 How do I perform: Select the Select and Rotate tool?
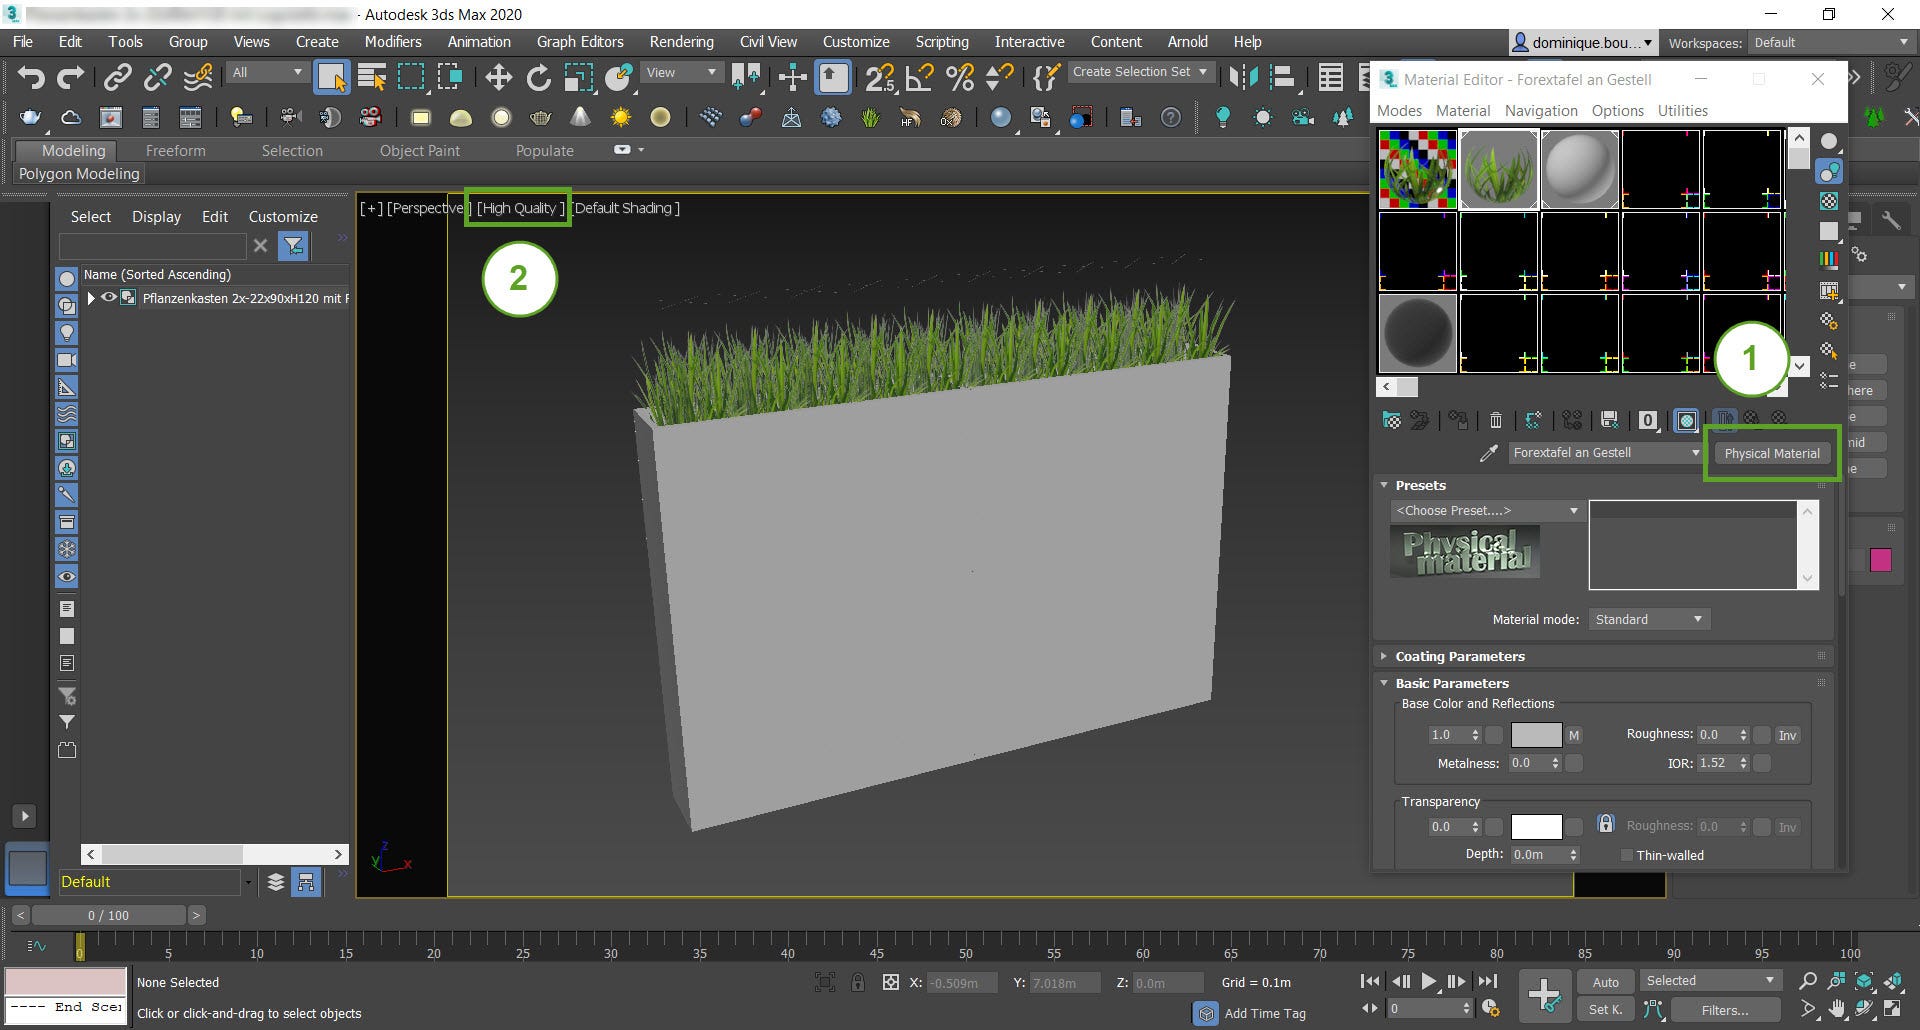[539, 77]
